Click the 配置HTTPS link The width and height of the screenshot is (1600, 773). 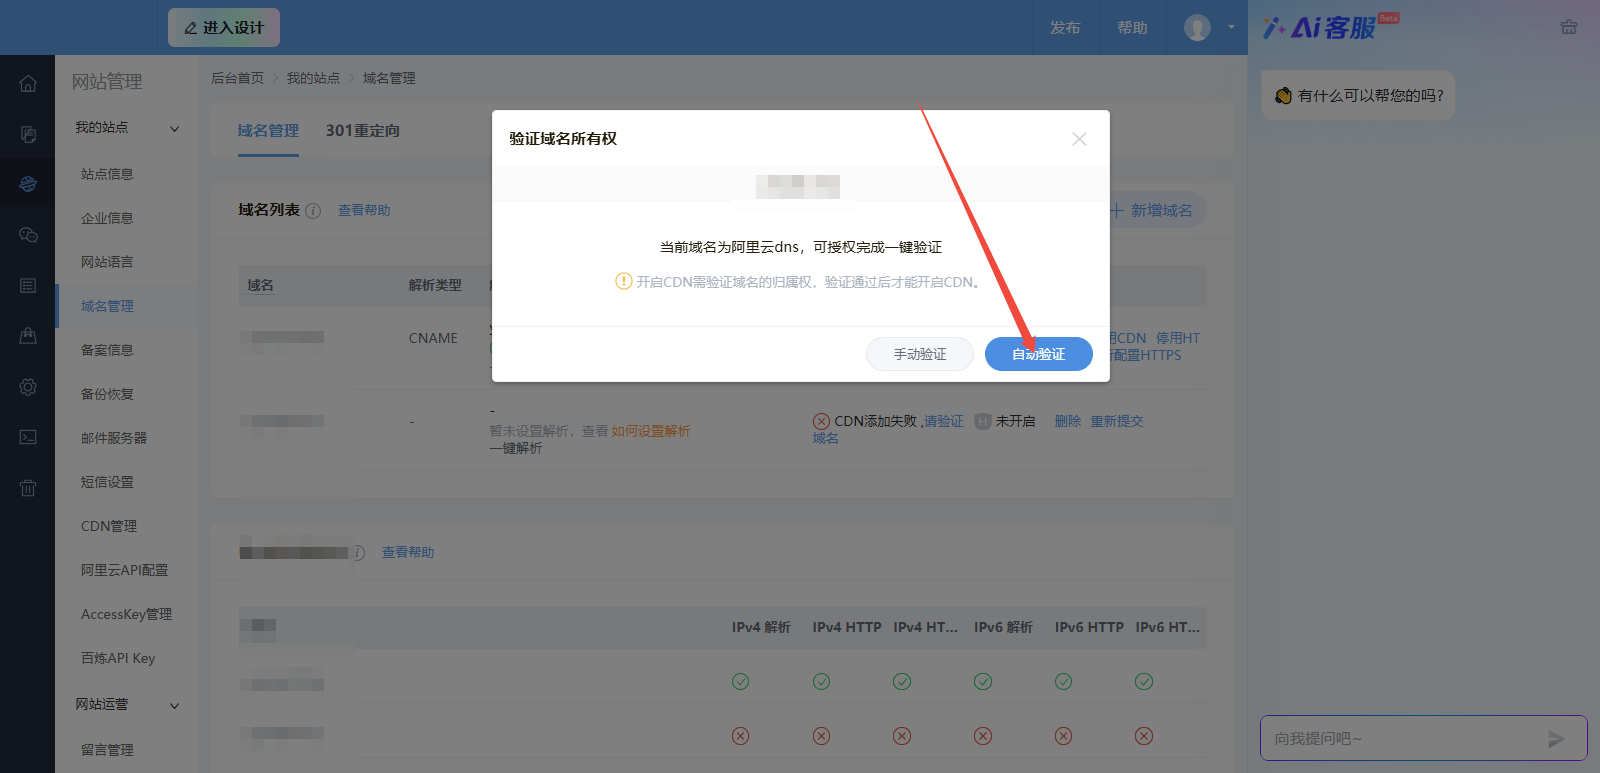tap(1147, 355)
